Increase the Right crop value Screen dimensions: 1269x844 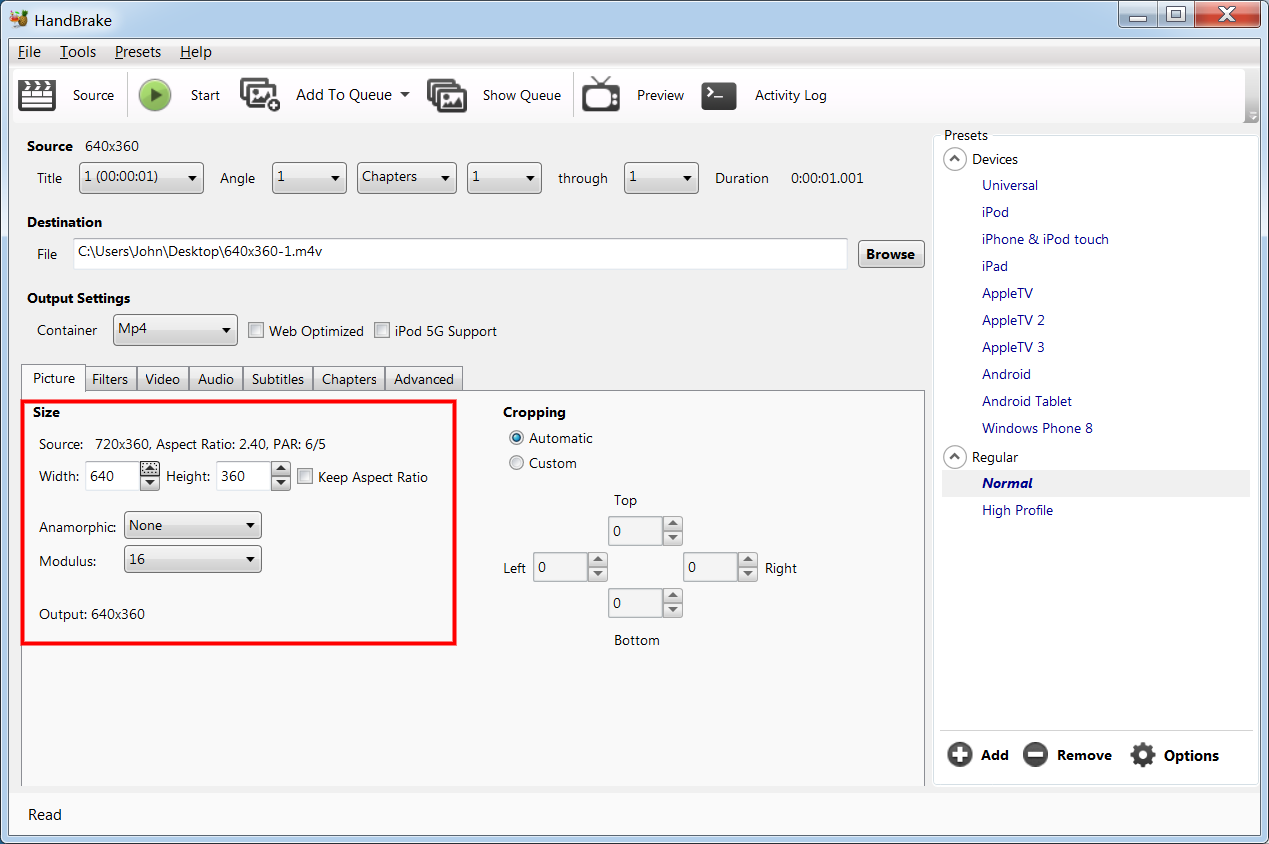(748, 561)
